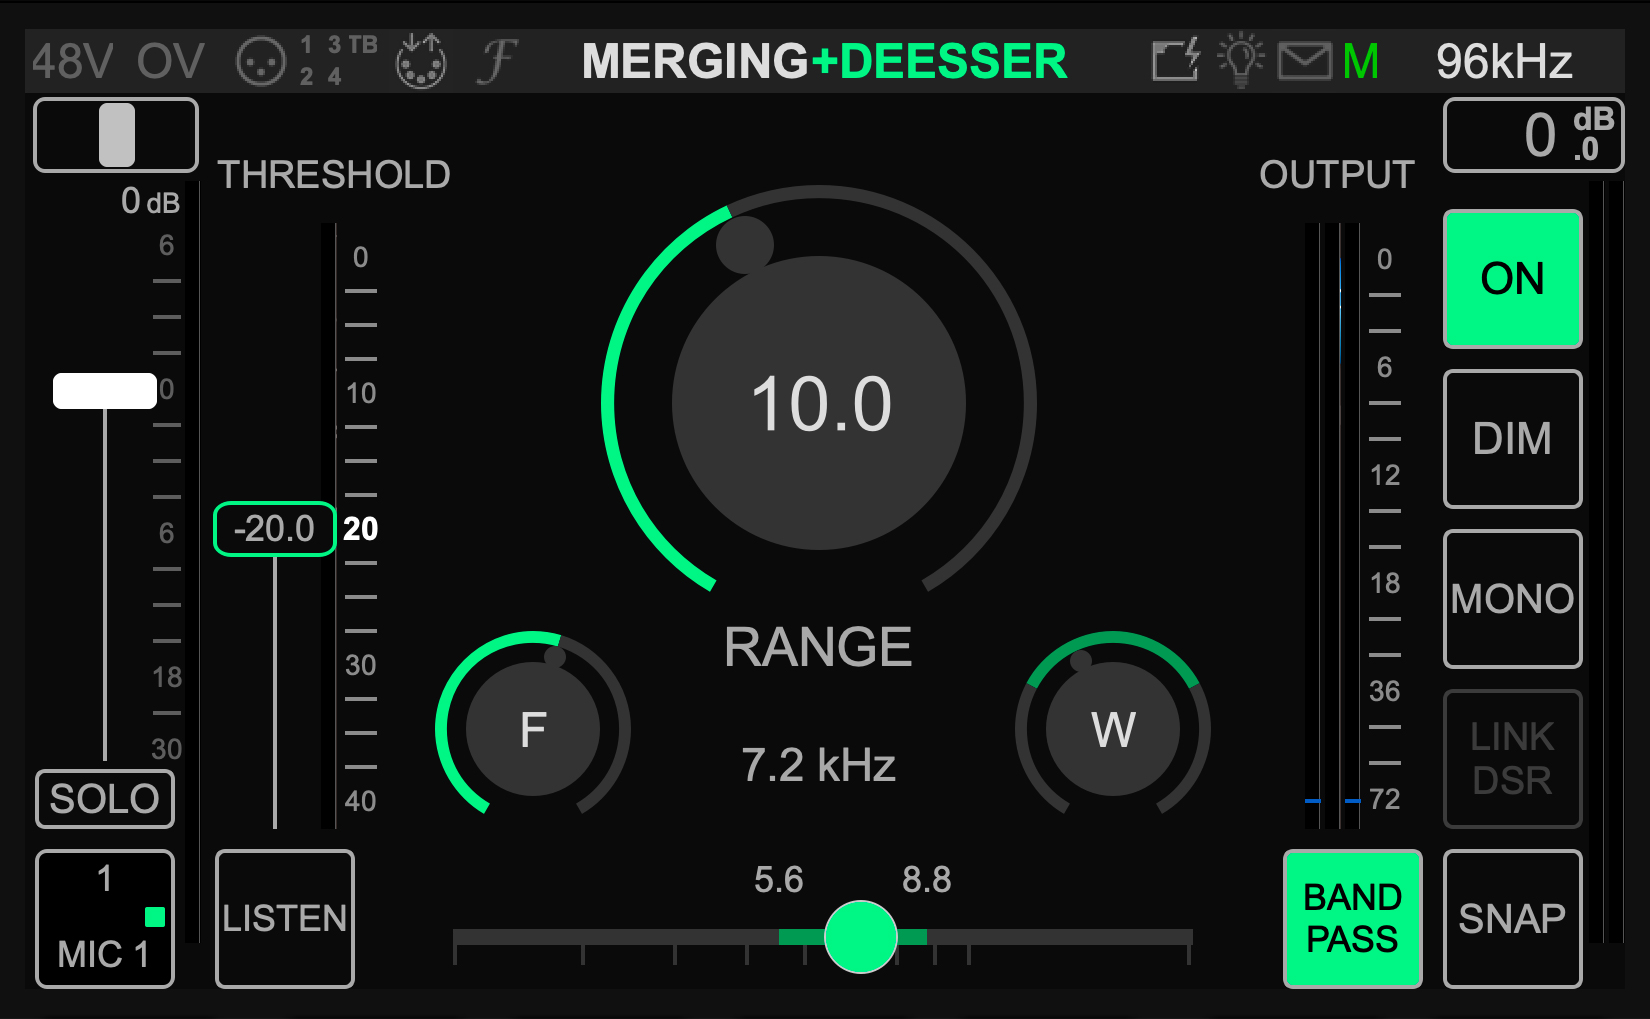The width and height of the screenshot is (1650, 1019).
Task: Click the OV overload indicator
Action: click(x=171, y=61)
